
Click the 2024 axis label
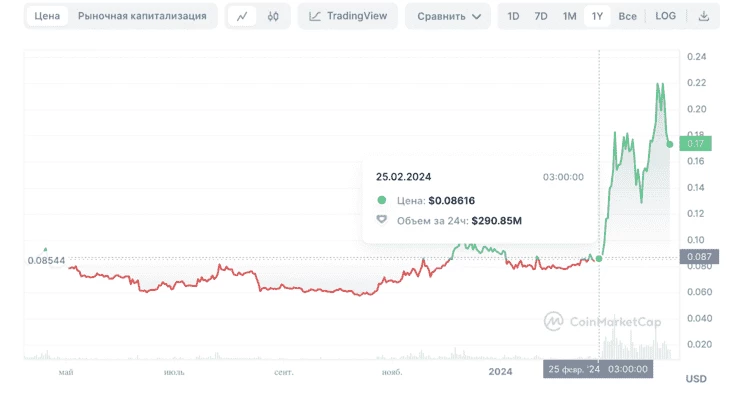pos(500,372)
